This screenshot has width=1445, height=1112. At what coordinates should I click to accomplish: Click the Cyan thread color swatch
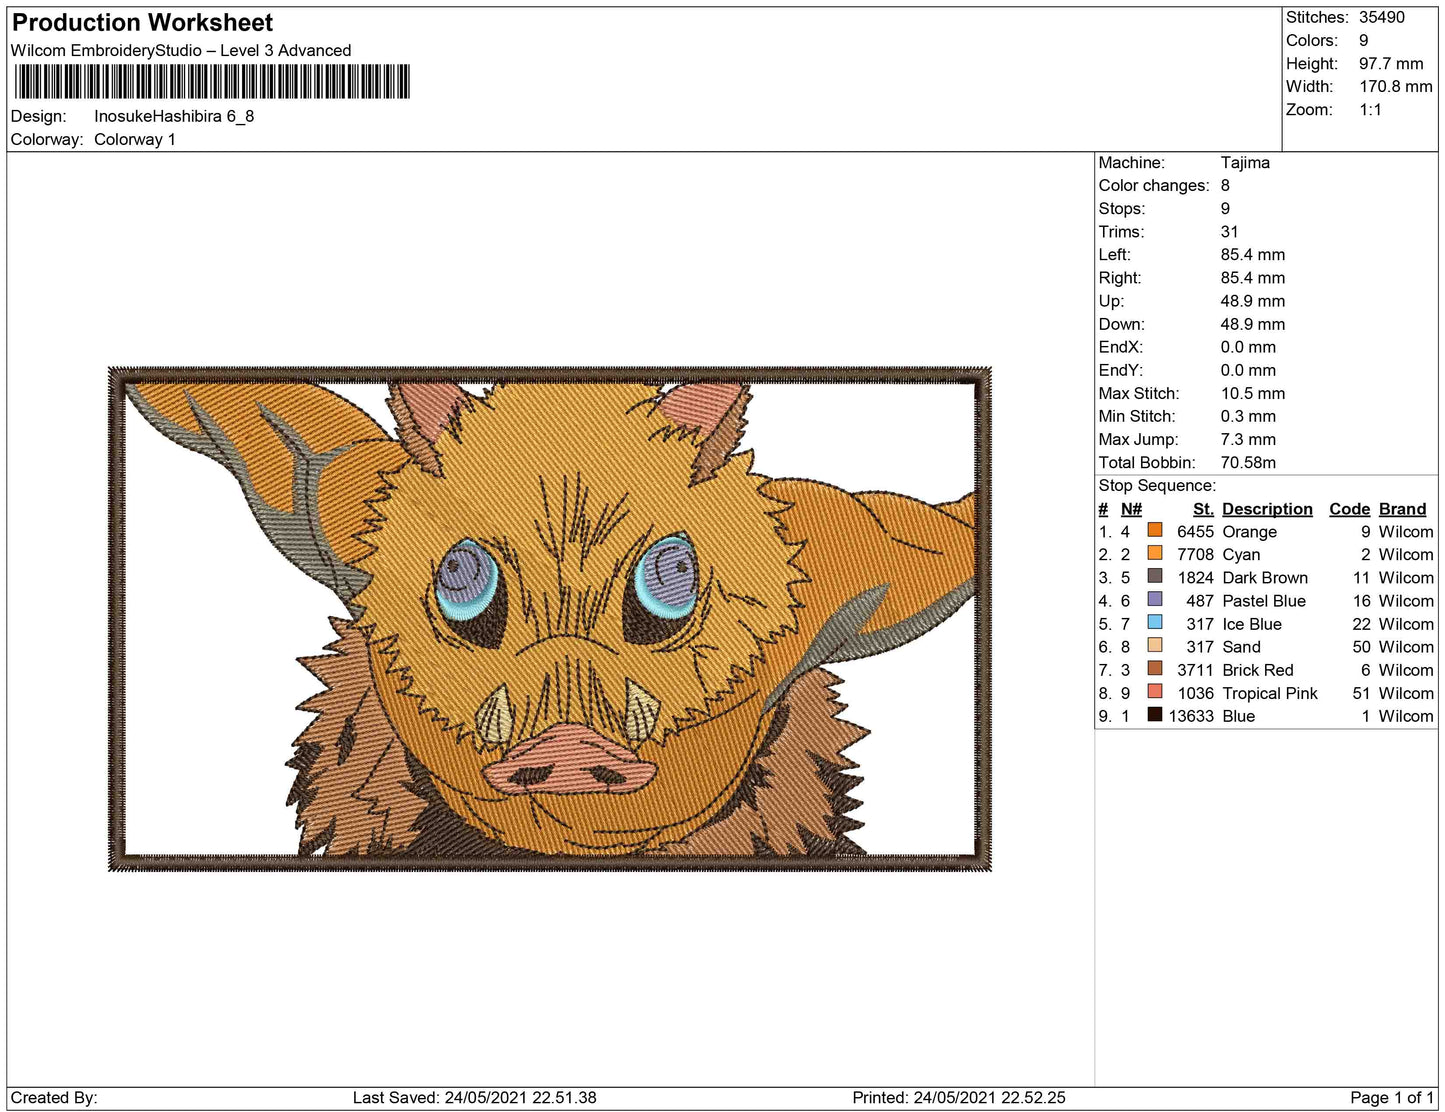click(1155, 554)
